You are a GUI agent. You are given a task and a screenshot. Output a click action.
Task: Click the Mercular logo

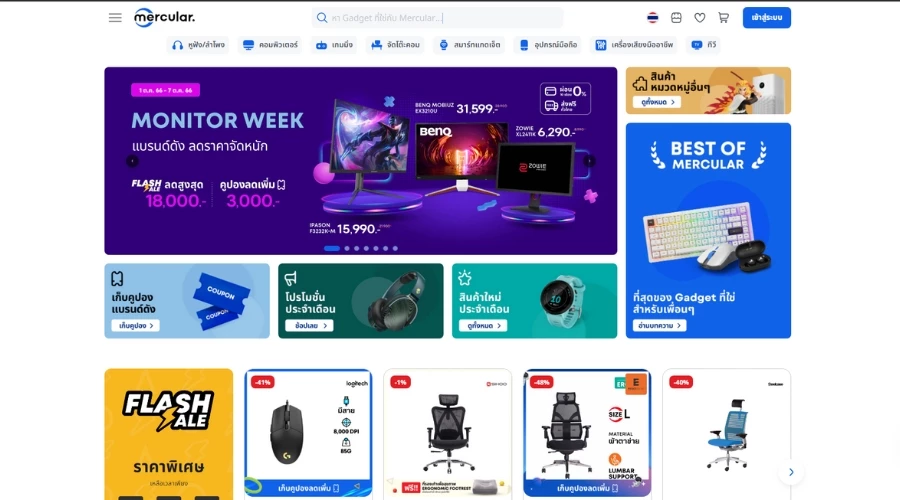[164, 18]
